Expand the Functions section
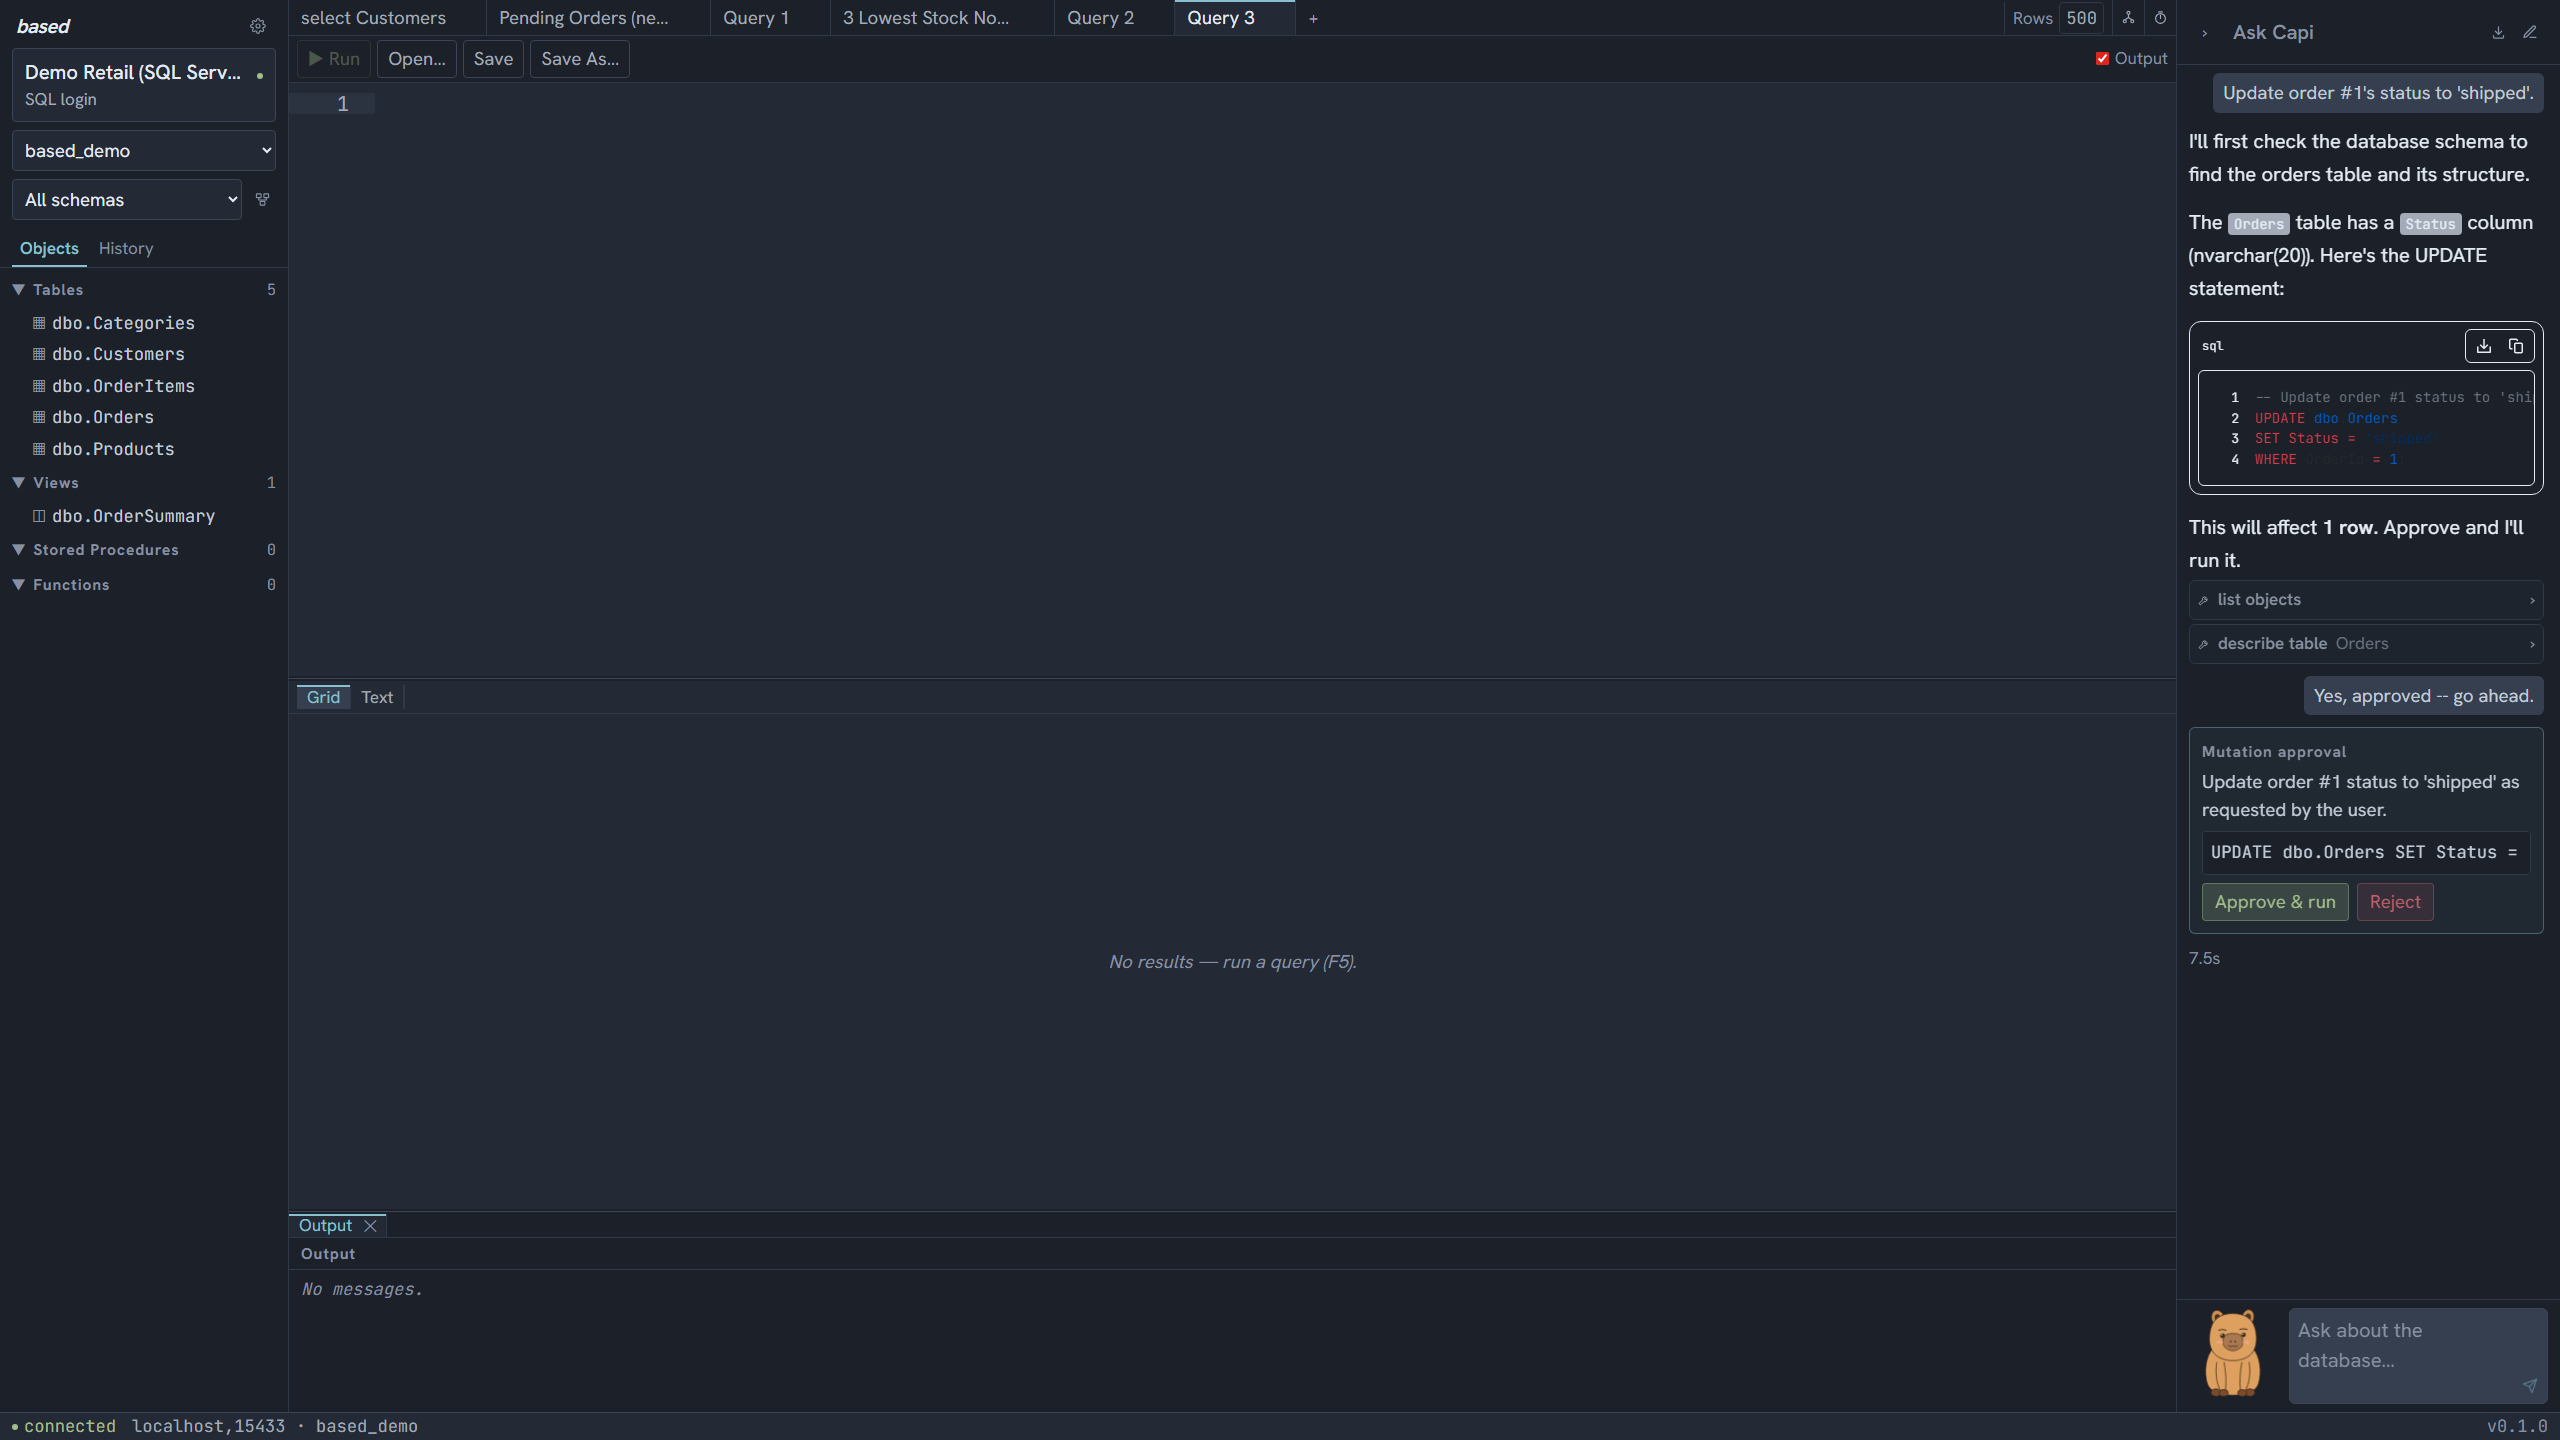The height and width of the screenshot is (1440, 2560). 18,585
